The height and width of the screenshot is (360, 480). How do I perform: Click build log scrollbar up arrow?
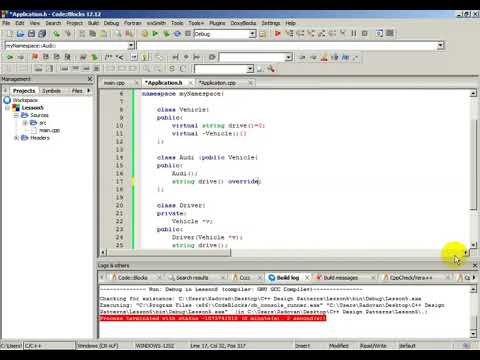(473, 289)
